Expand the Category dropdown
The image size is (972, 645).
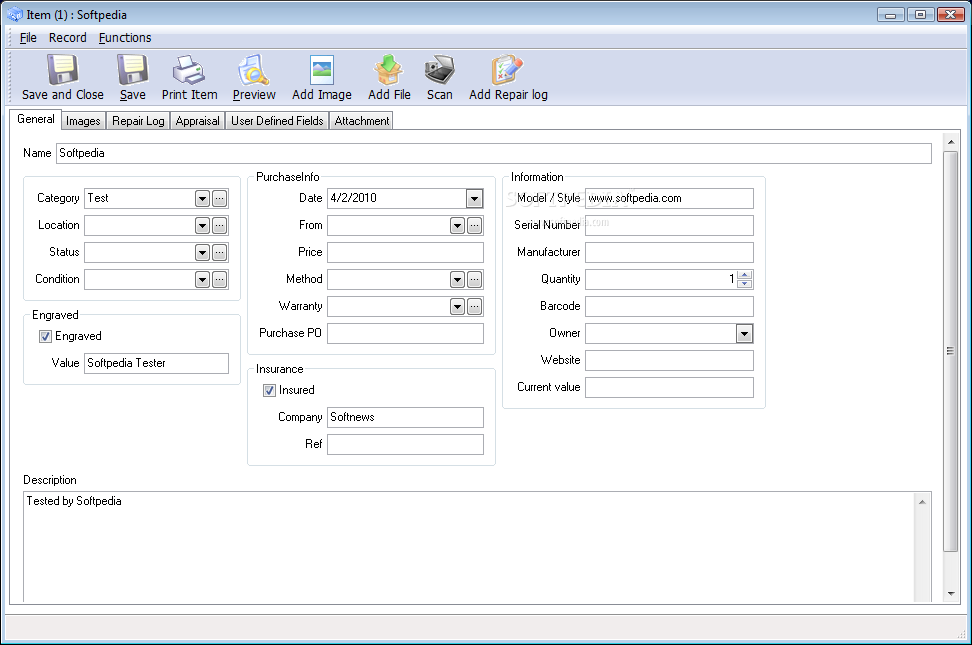coord(202,198)
